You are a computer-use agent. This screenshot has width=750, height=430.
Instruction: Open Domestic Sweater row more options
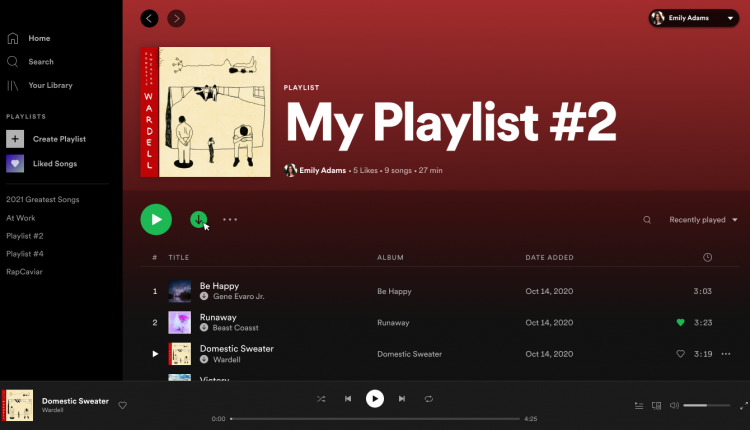(x=726, y=354)
